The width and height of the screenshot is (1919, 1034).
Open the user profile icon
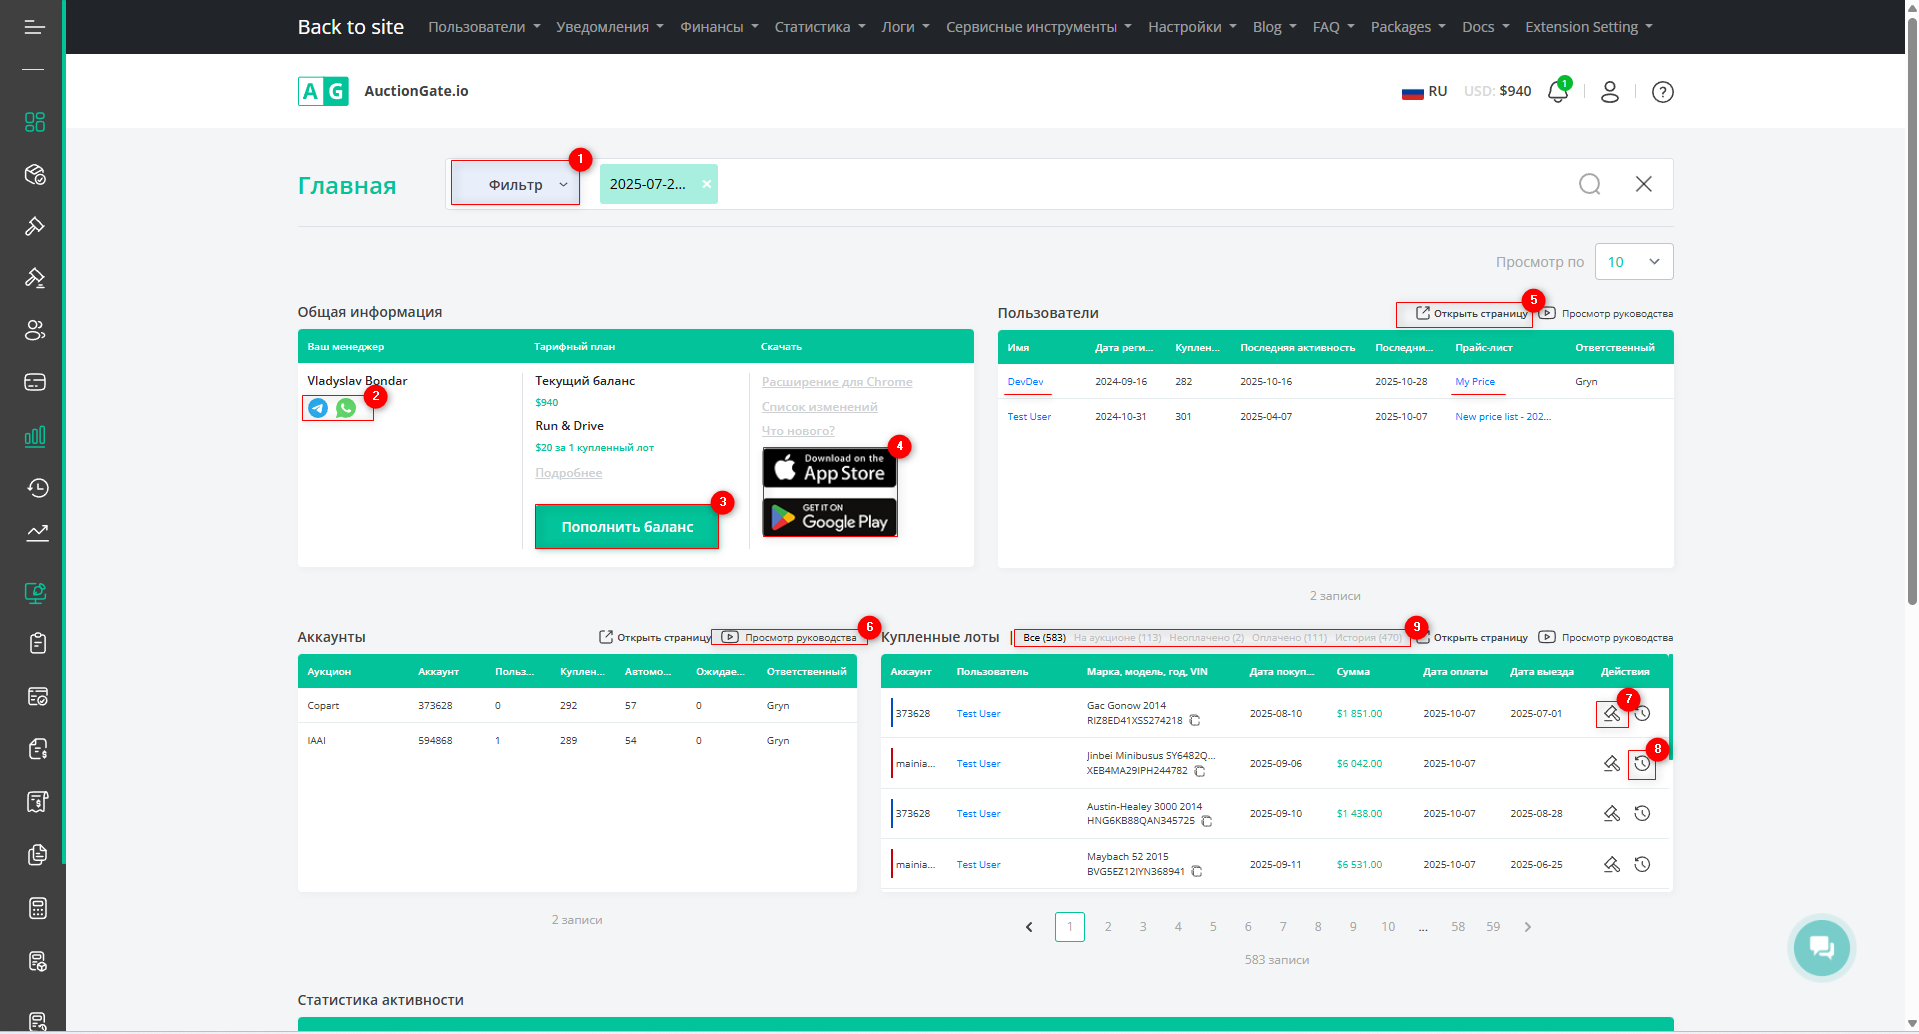[1609, 92]
